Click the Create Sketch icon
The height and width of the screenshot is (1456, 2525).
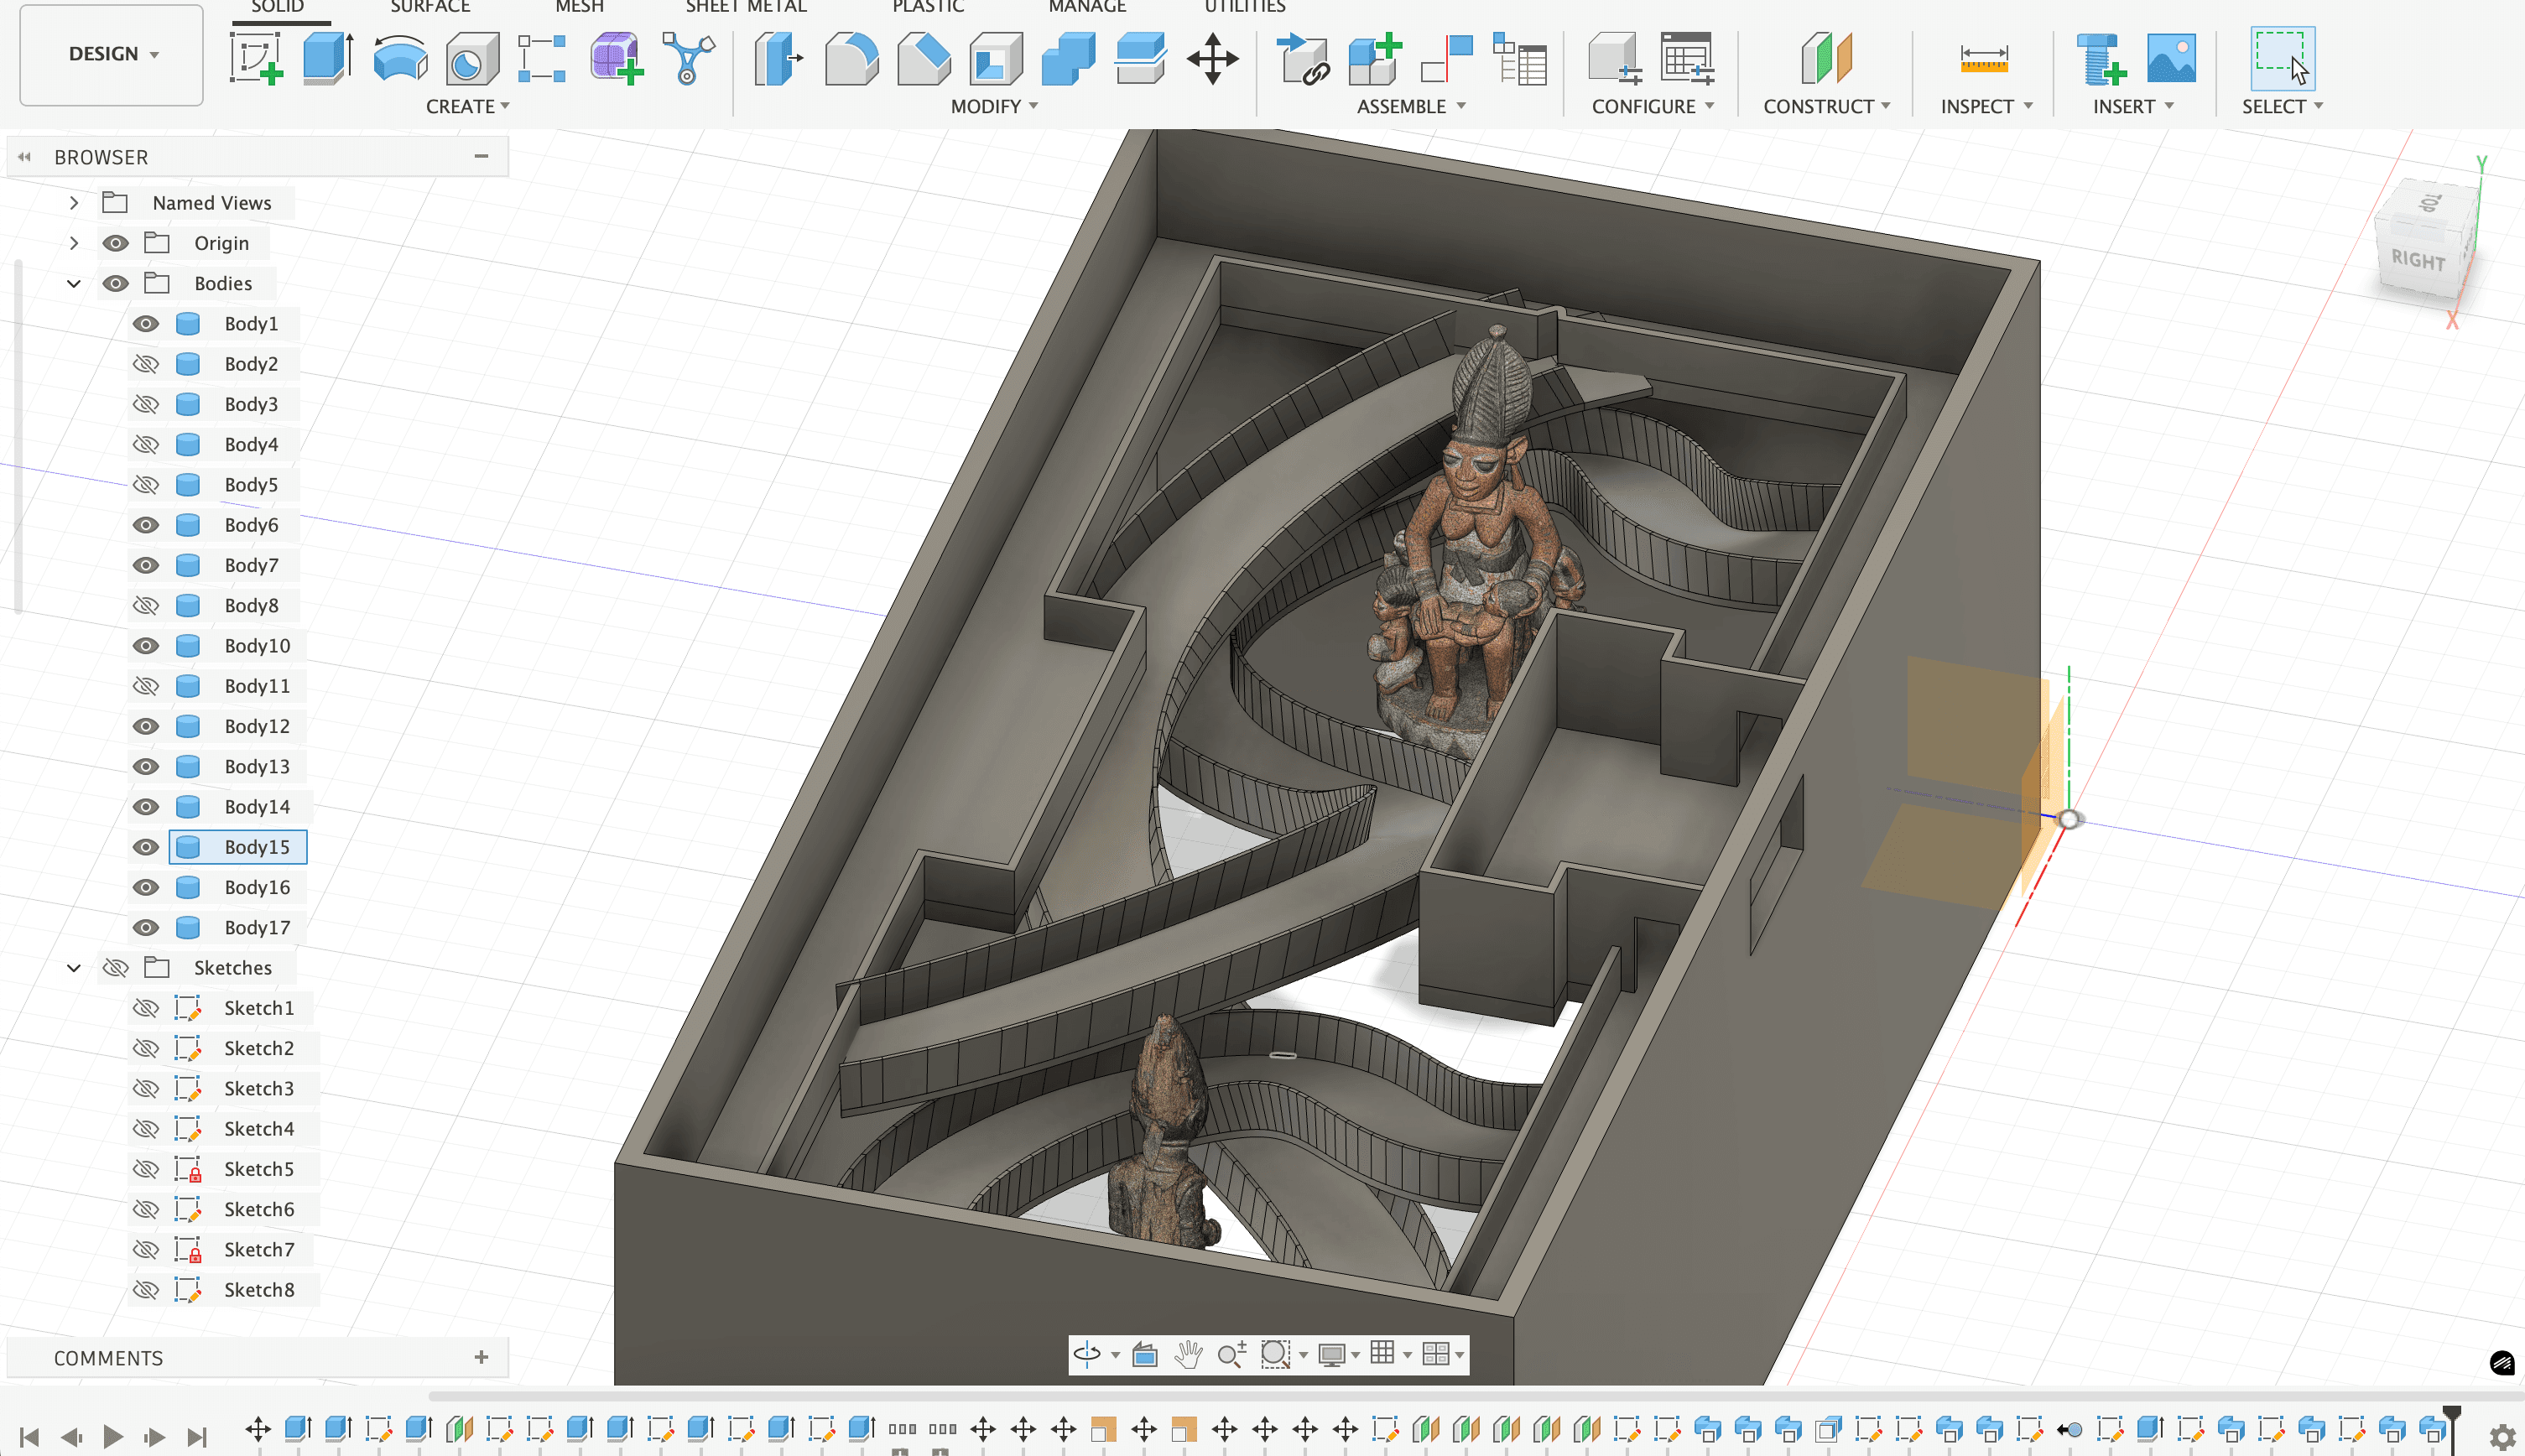(x=256, y=57)
